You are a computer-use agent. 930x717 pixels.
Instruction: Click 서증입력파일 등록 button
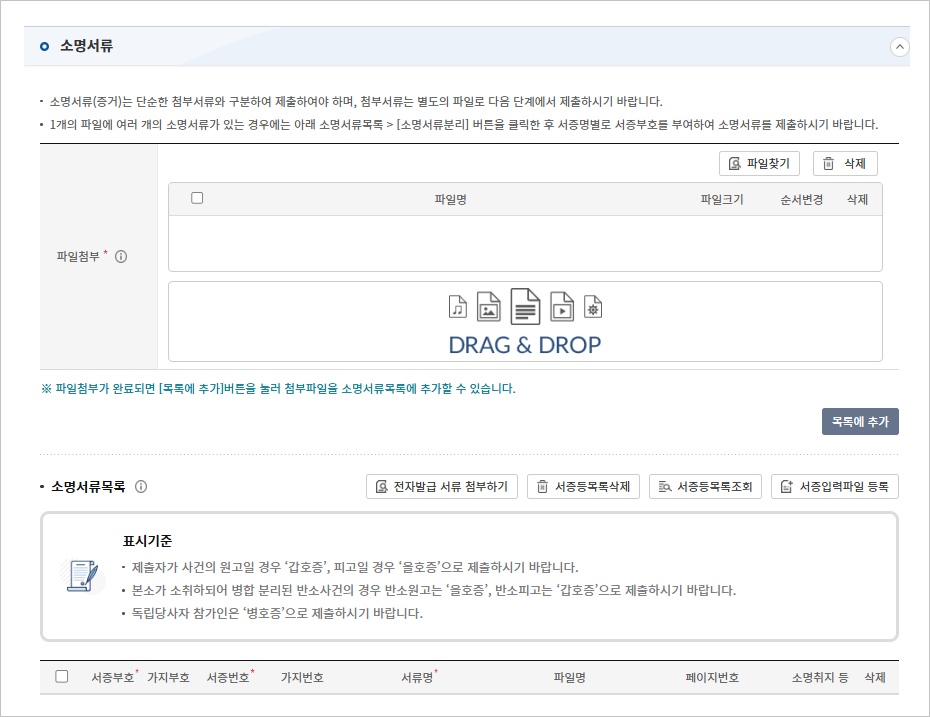pyautogui.click(x=834, y=487)
